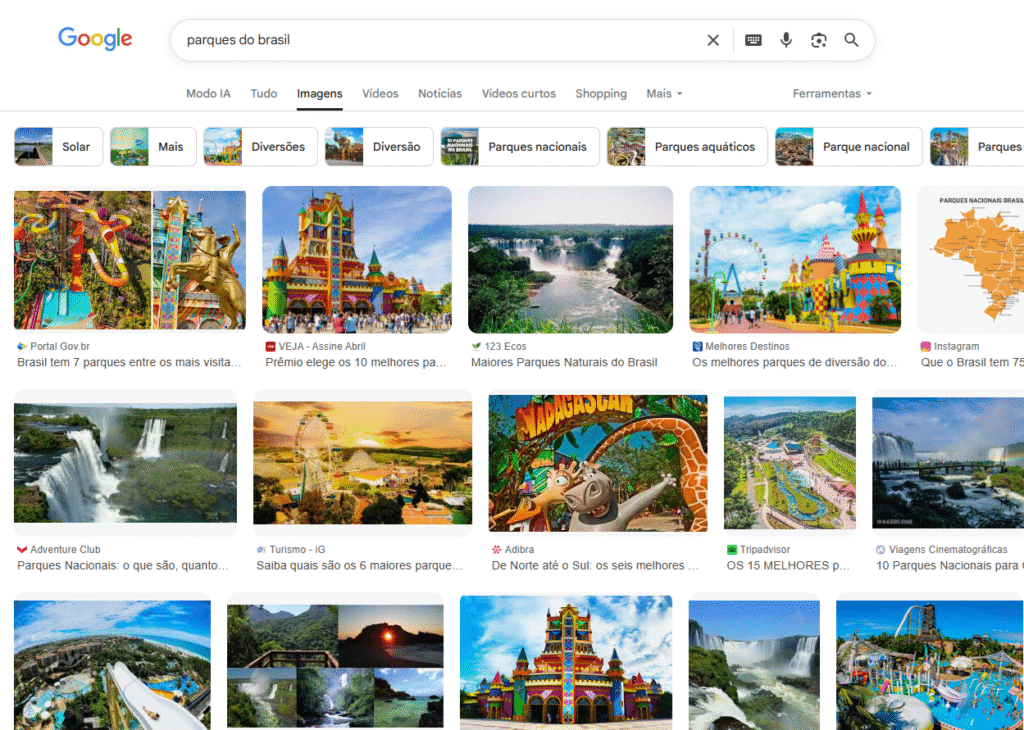This screenshot has height=730, width=1024.
Task: Click the Google logo
Action: [95, 39]
